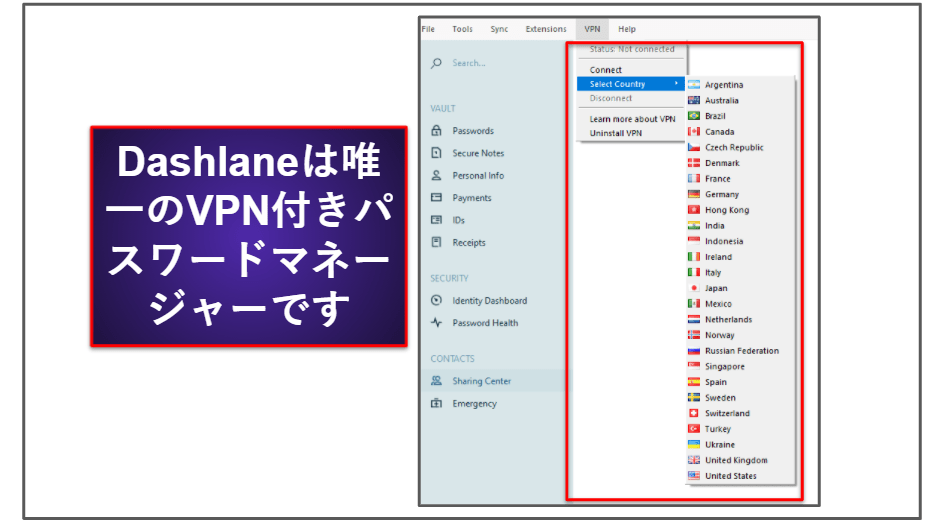Screen dimensions: 943x522
Task: Click the Hong Kong flag icon
Action: click(x=693, y=210)
